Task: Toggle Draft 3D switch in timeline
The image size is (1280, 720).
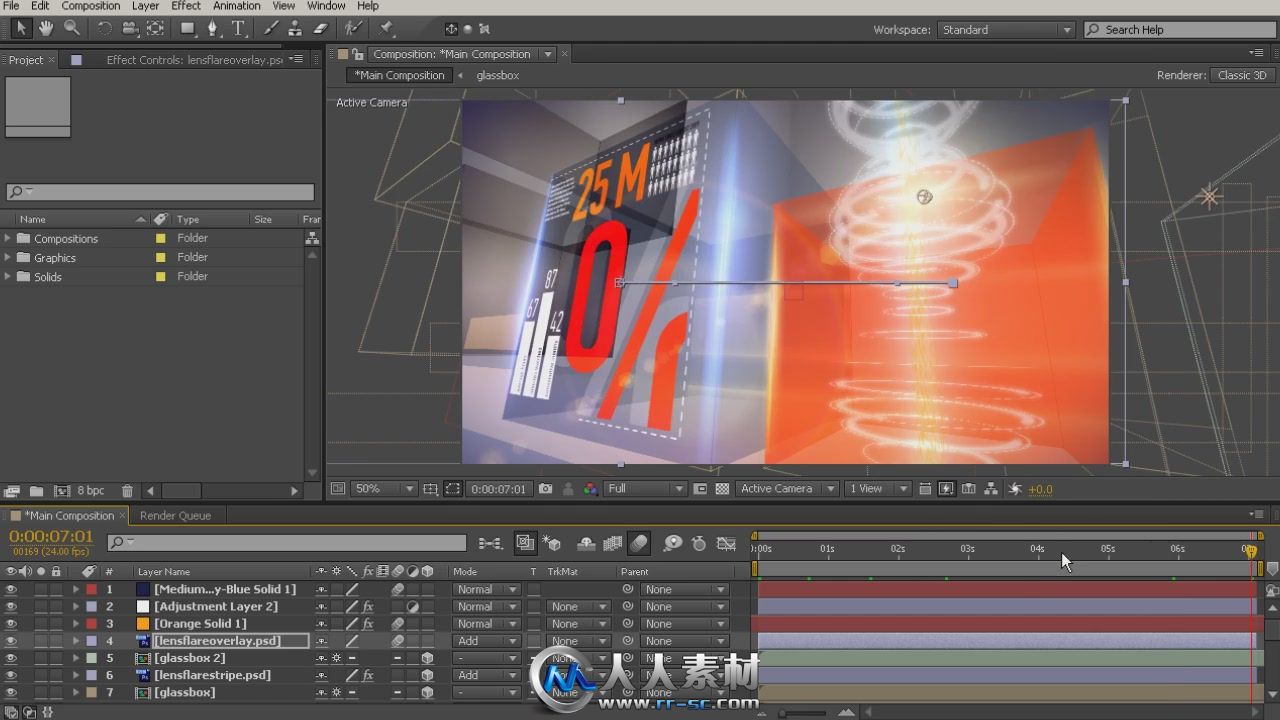Action: click(552, 543)
